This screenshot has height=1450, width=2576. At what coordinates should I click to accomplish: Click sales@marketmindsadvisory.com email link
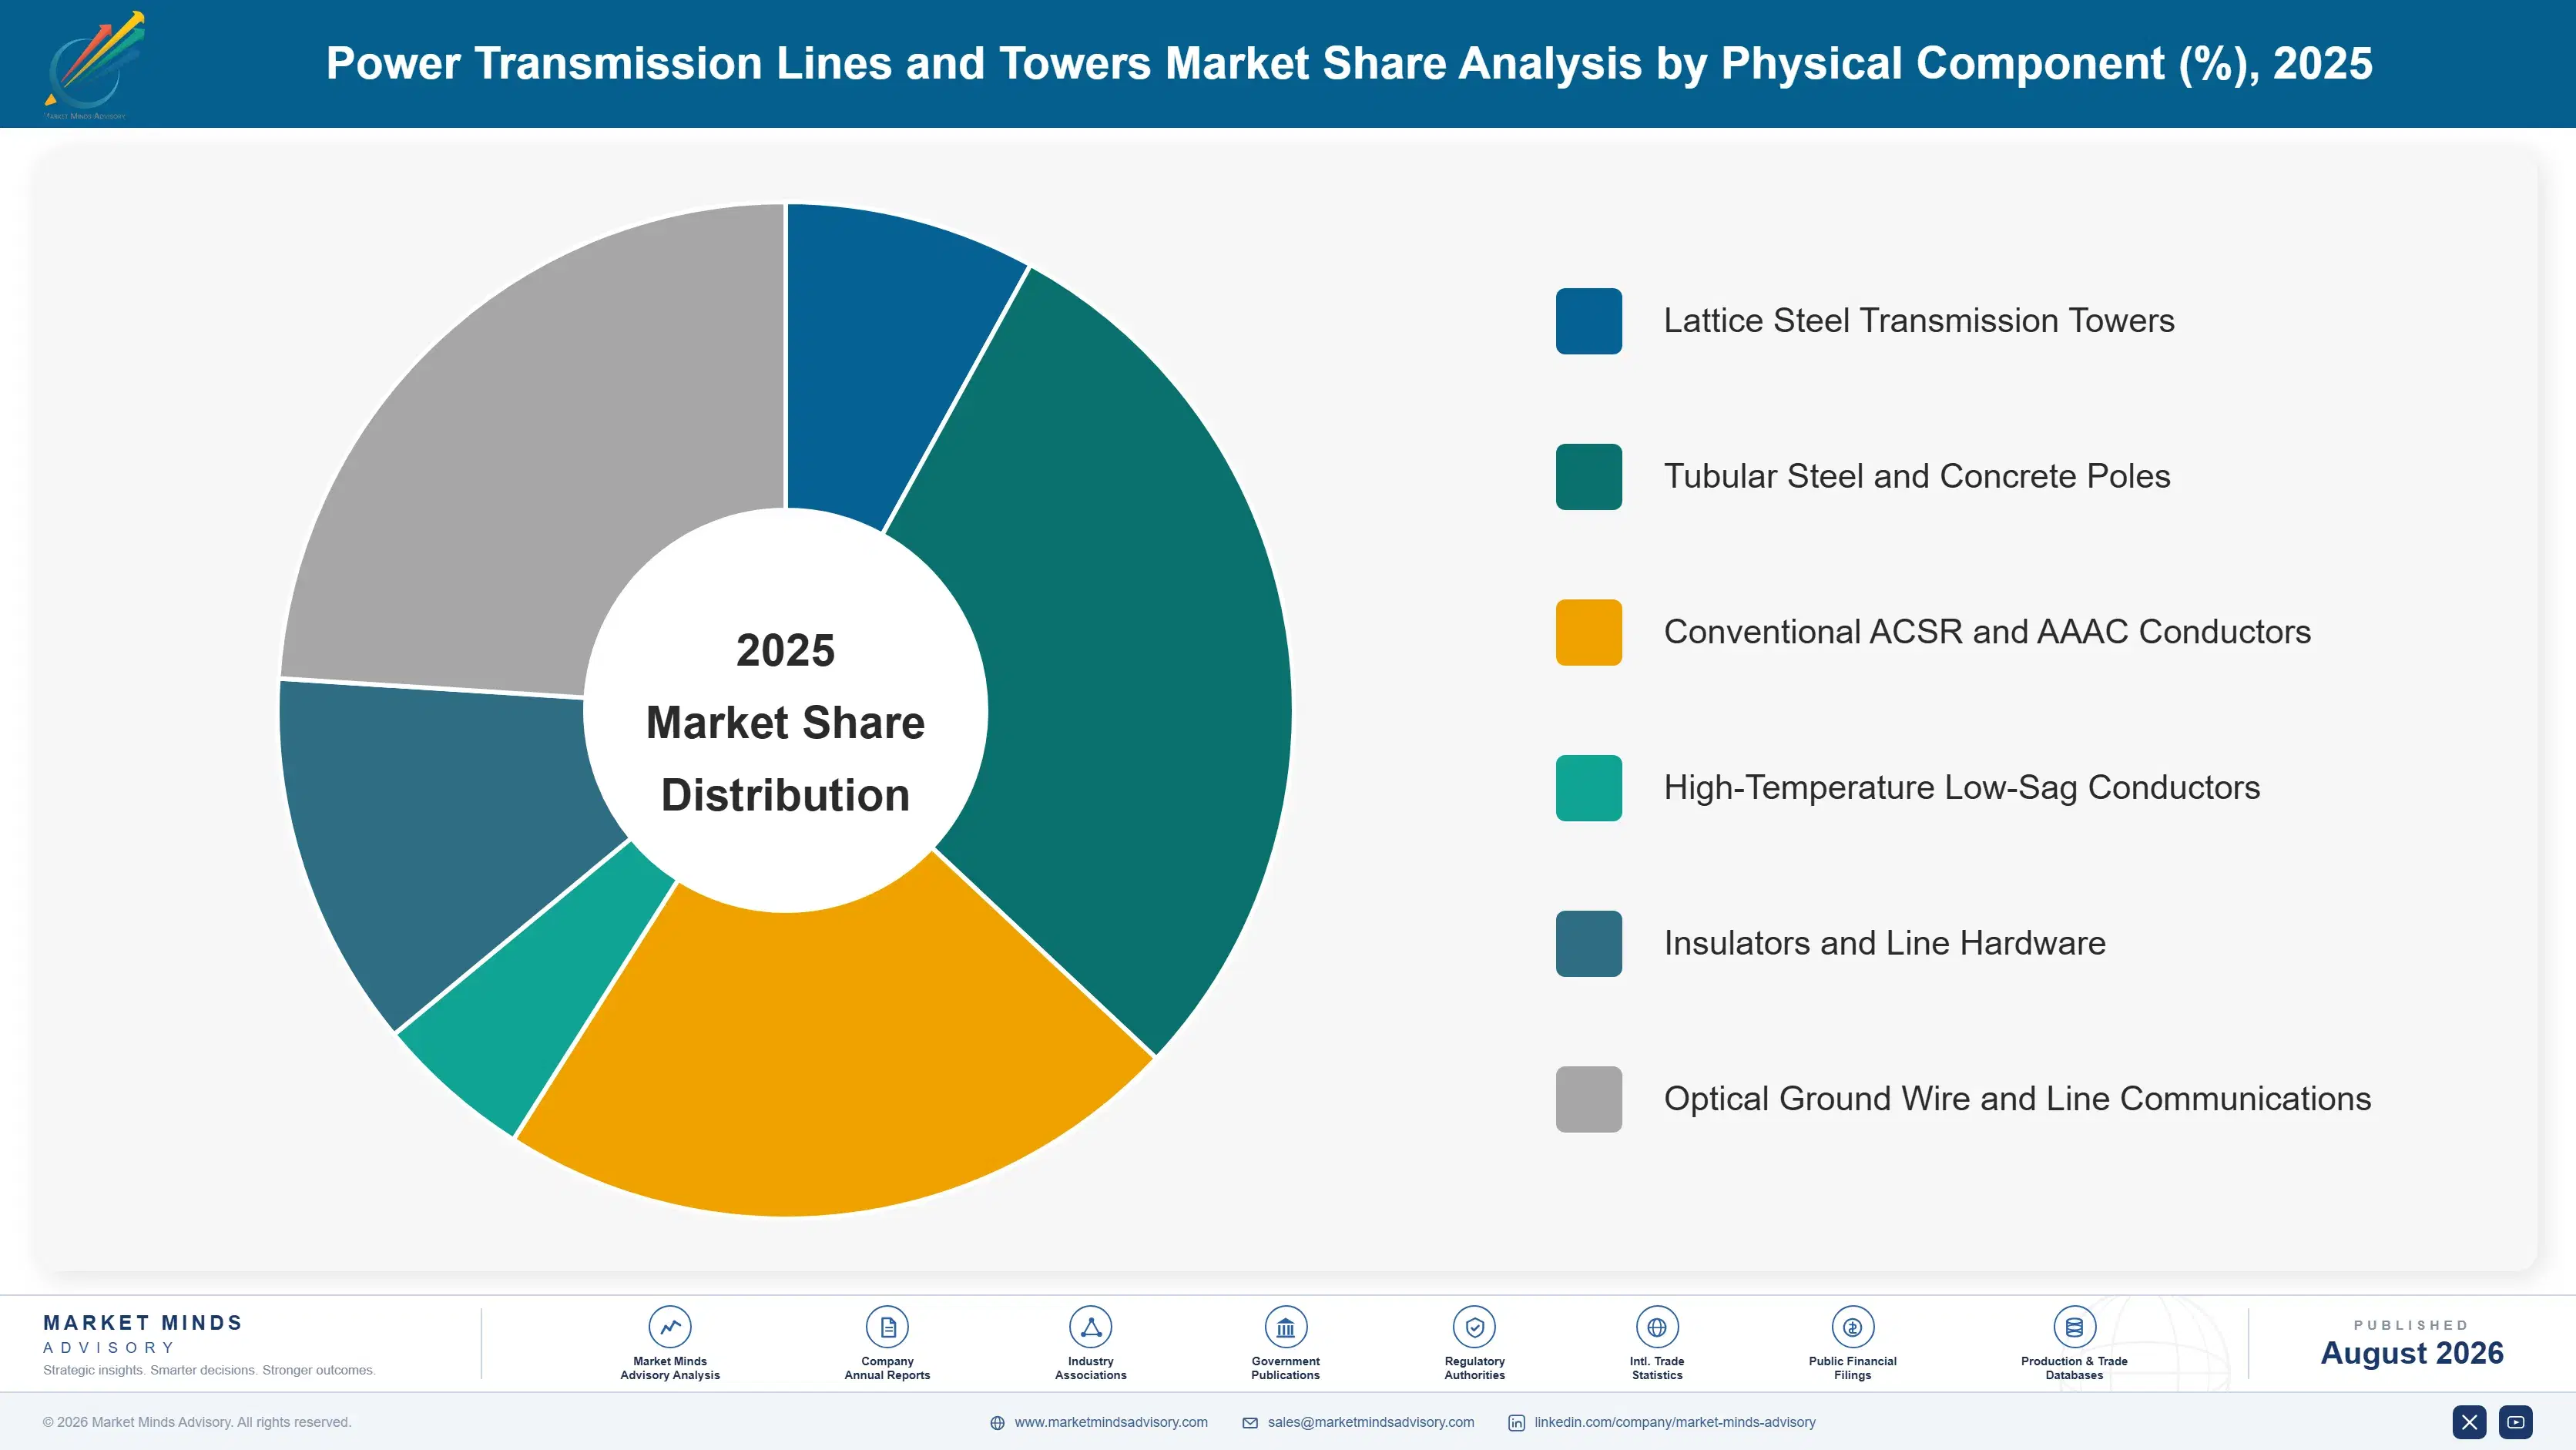tap(1371, 1422)
